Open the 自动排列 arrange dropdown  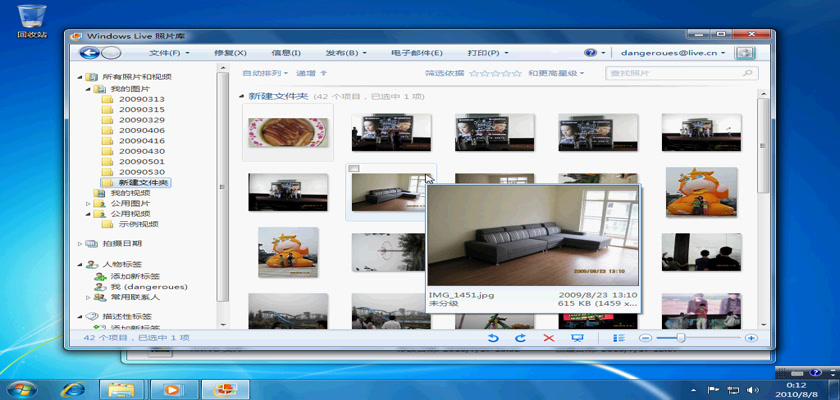click(x=265, y=73)
